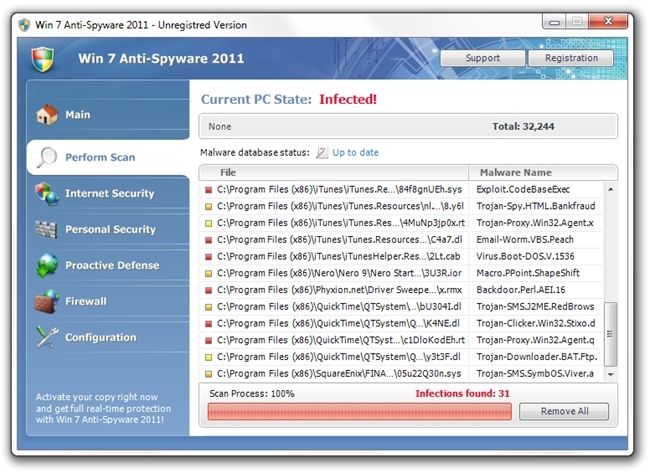
Task: Click the scrollbar up arrow in results list
Action: pyautogui.click(x=610, y=189)
